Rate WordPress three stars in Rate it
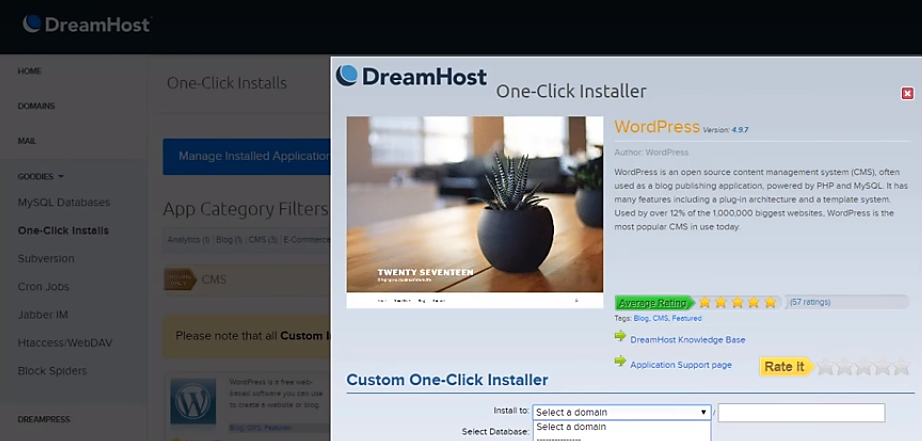This screenshot has height=441, width=922. pos(863,367)
